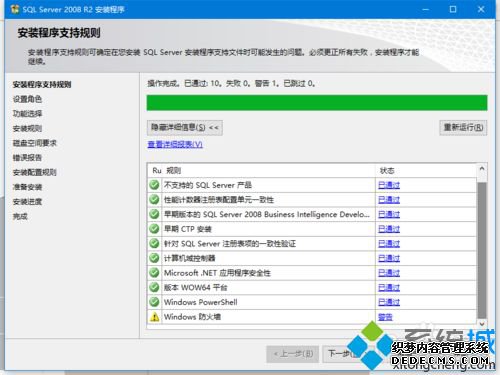Image resolution: width=500 pixels, height=375 pixels.
Task: Click green check icon for Windows PowerShell
Action: tap(154, 302)
